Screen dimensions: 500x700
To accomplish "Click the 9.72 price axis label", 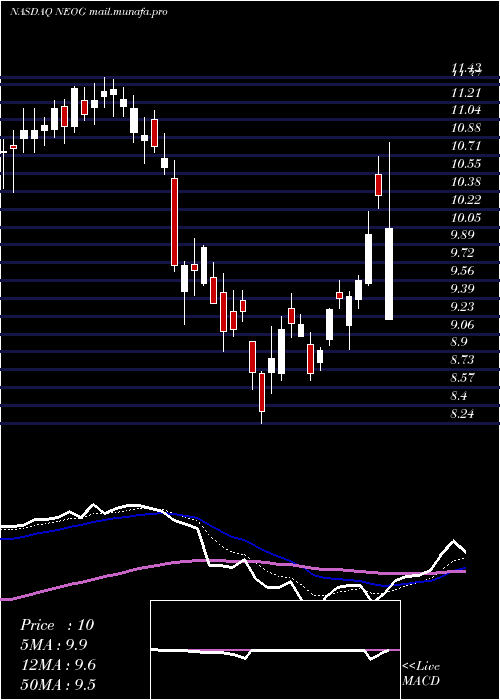I will click(x=463, y=253).
